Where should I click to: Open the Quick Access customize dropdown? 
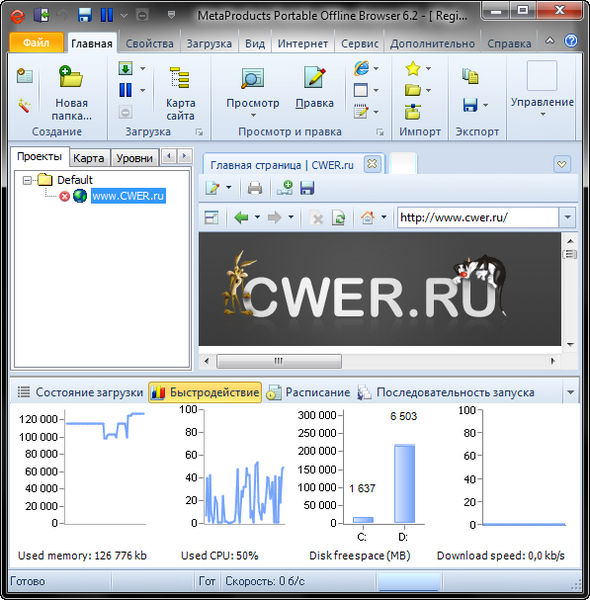(x=171, y=15)
